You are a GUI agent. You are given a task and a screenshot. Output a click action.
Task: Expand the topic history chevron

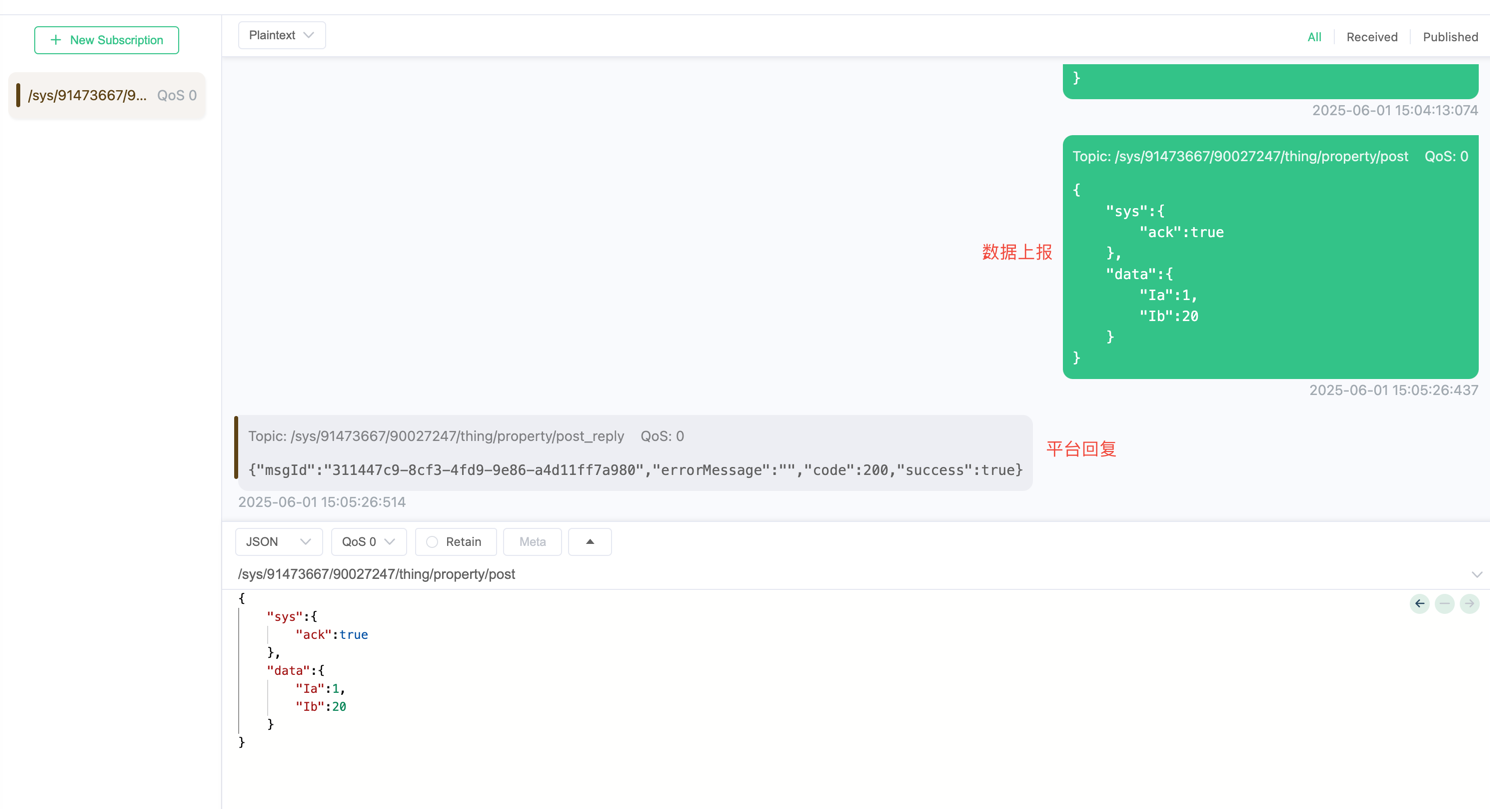click(1476, 575)
